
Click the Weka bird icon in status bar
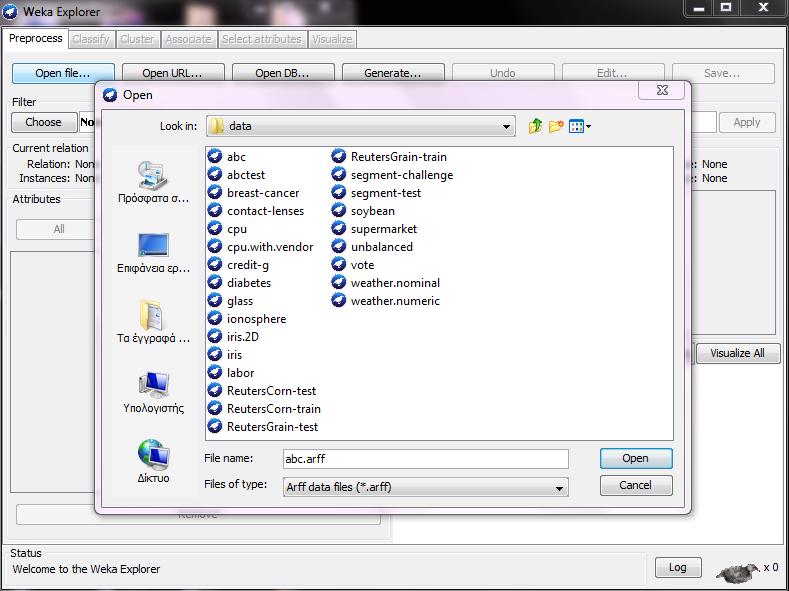[738, 571]
